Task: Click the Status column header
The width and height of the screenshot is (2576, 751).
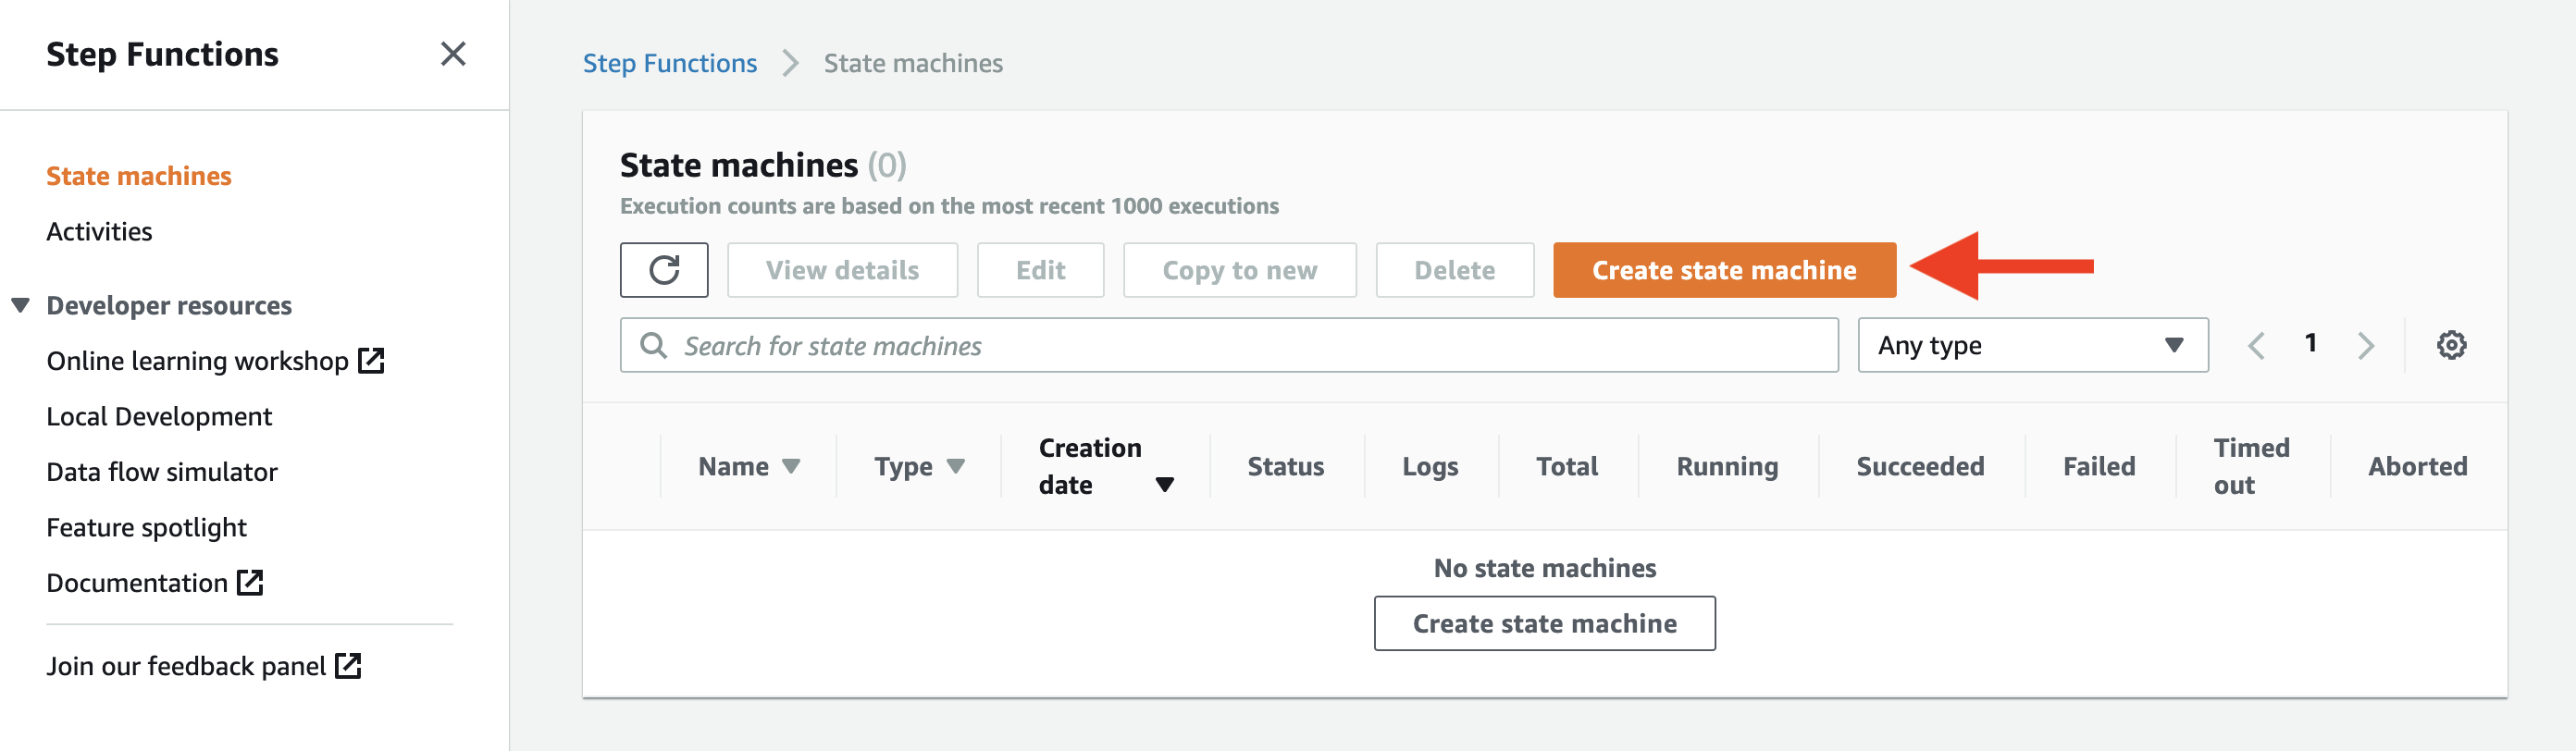Action: point(1285,466)
